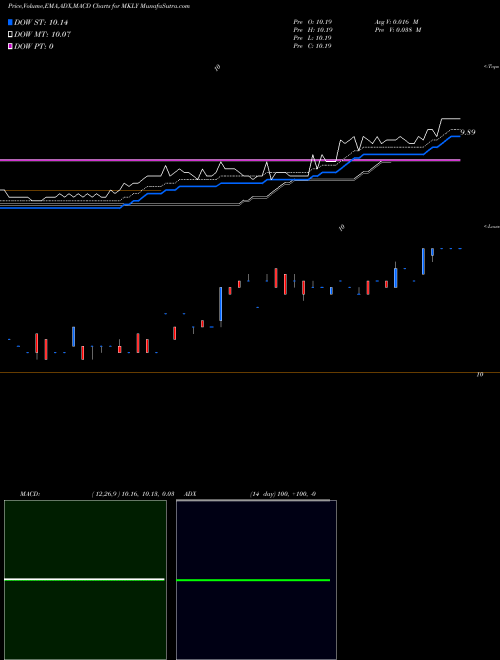This screenshot has width=500, height=660.
Task: Select the 'DOW PT: 0' legend label
Action: tap(34, 46)
